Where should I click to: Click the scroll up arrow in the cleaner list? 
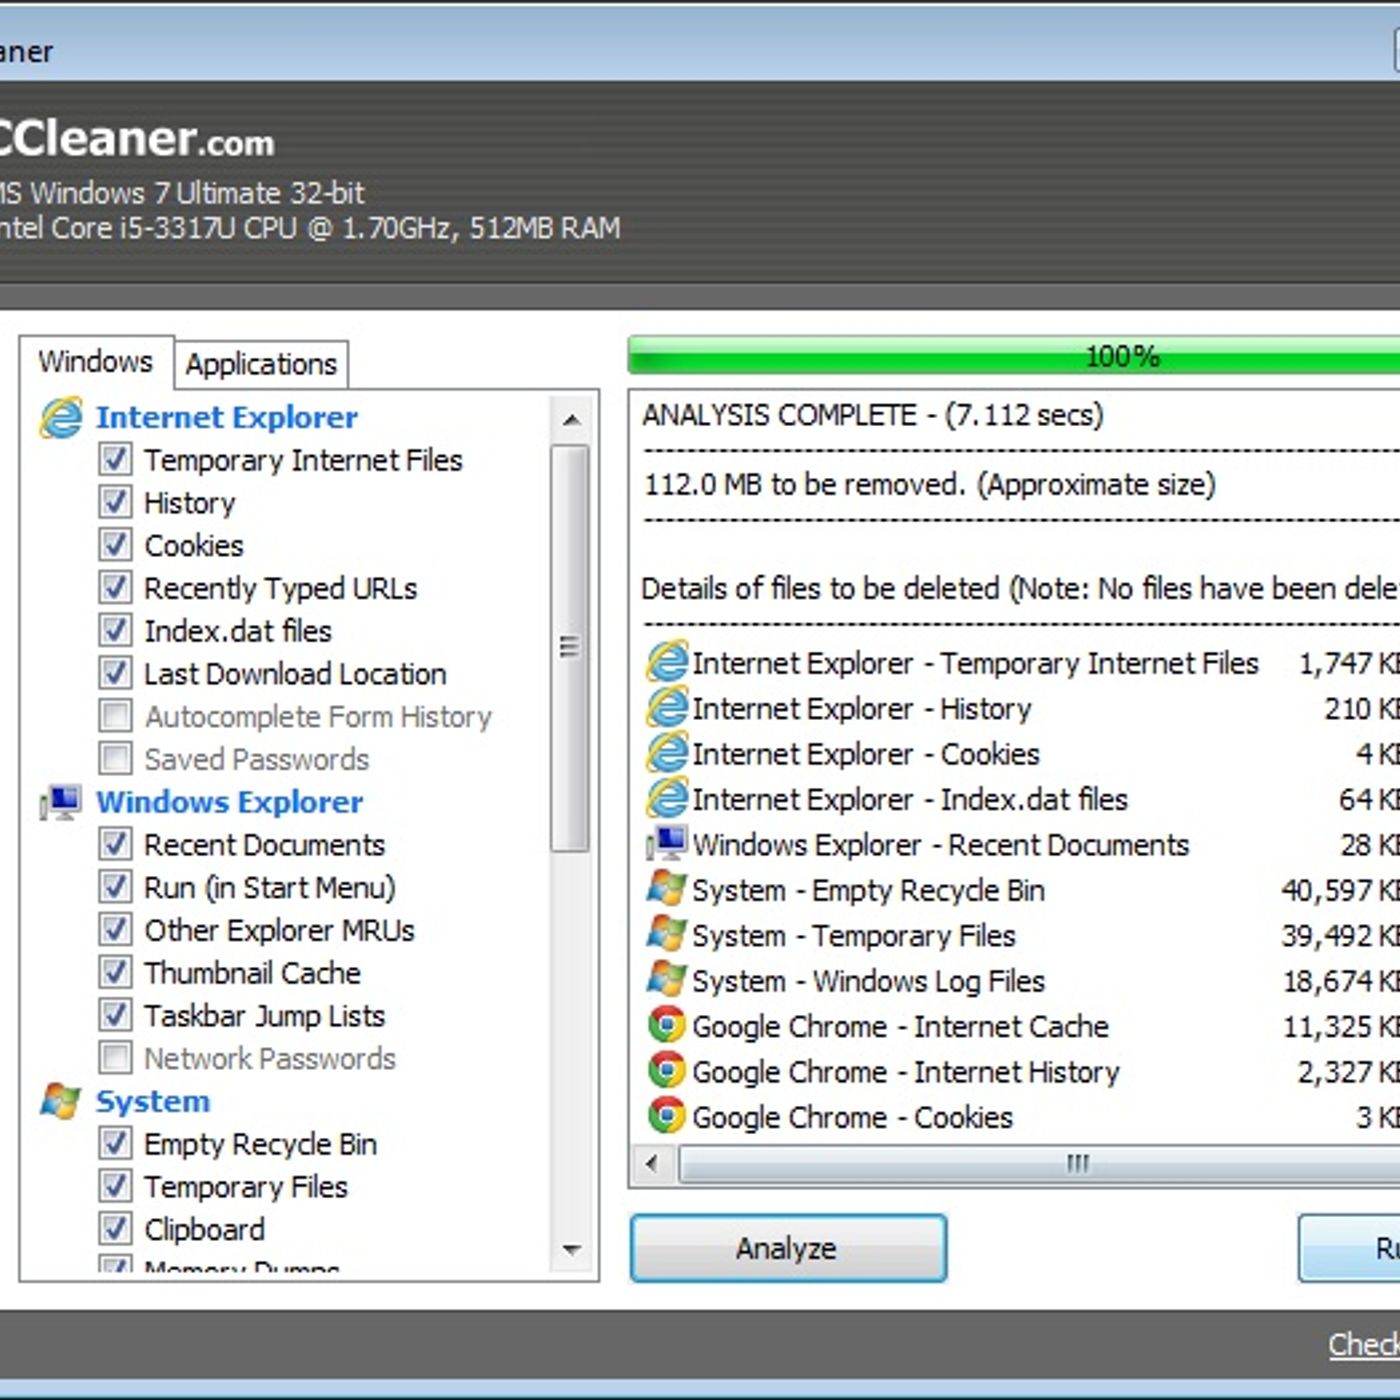[571, 420]
